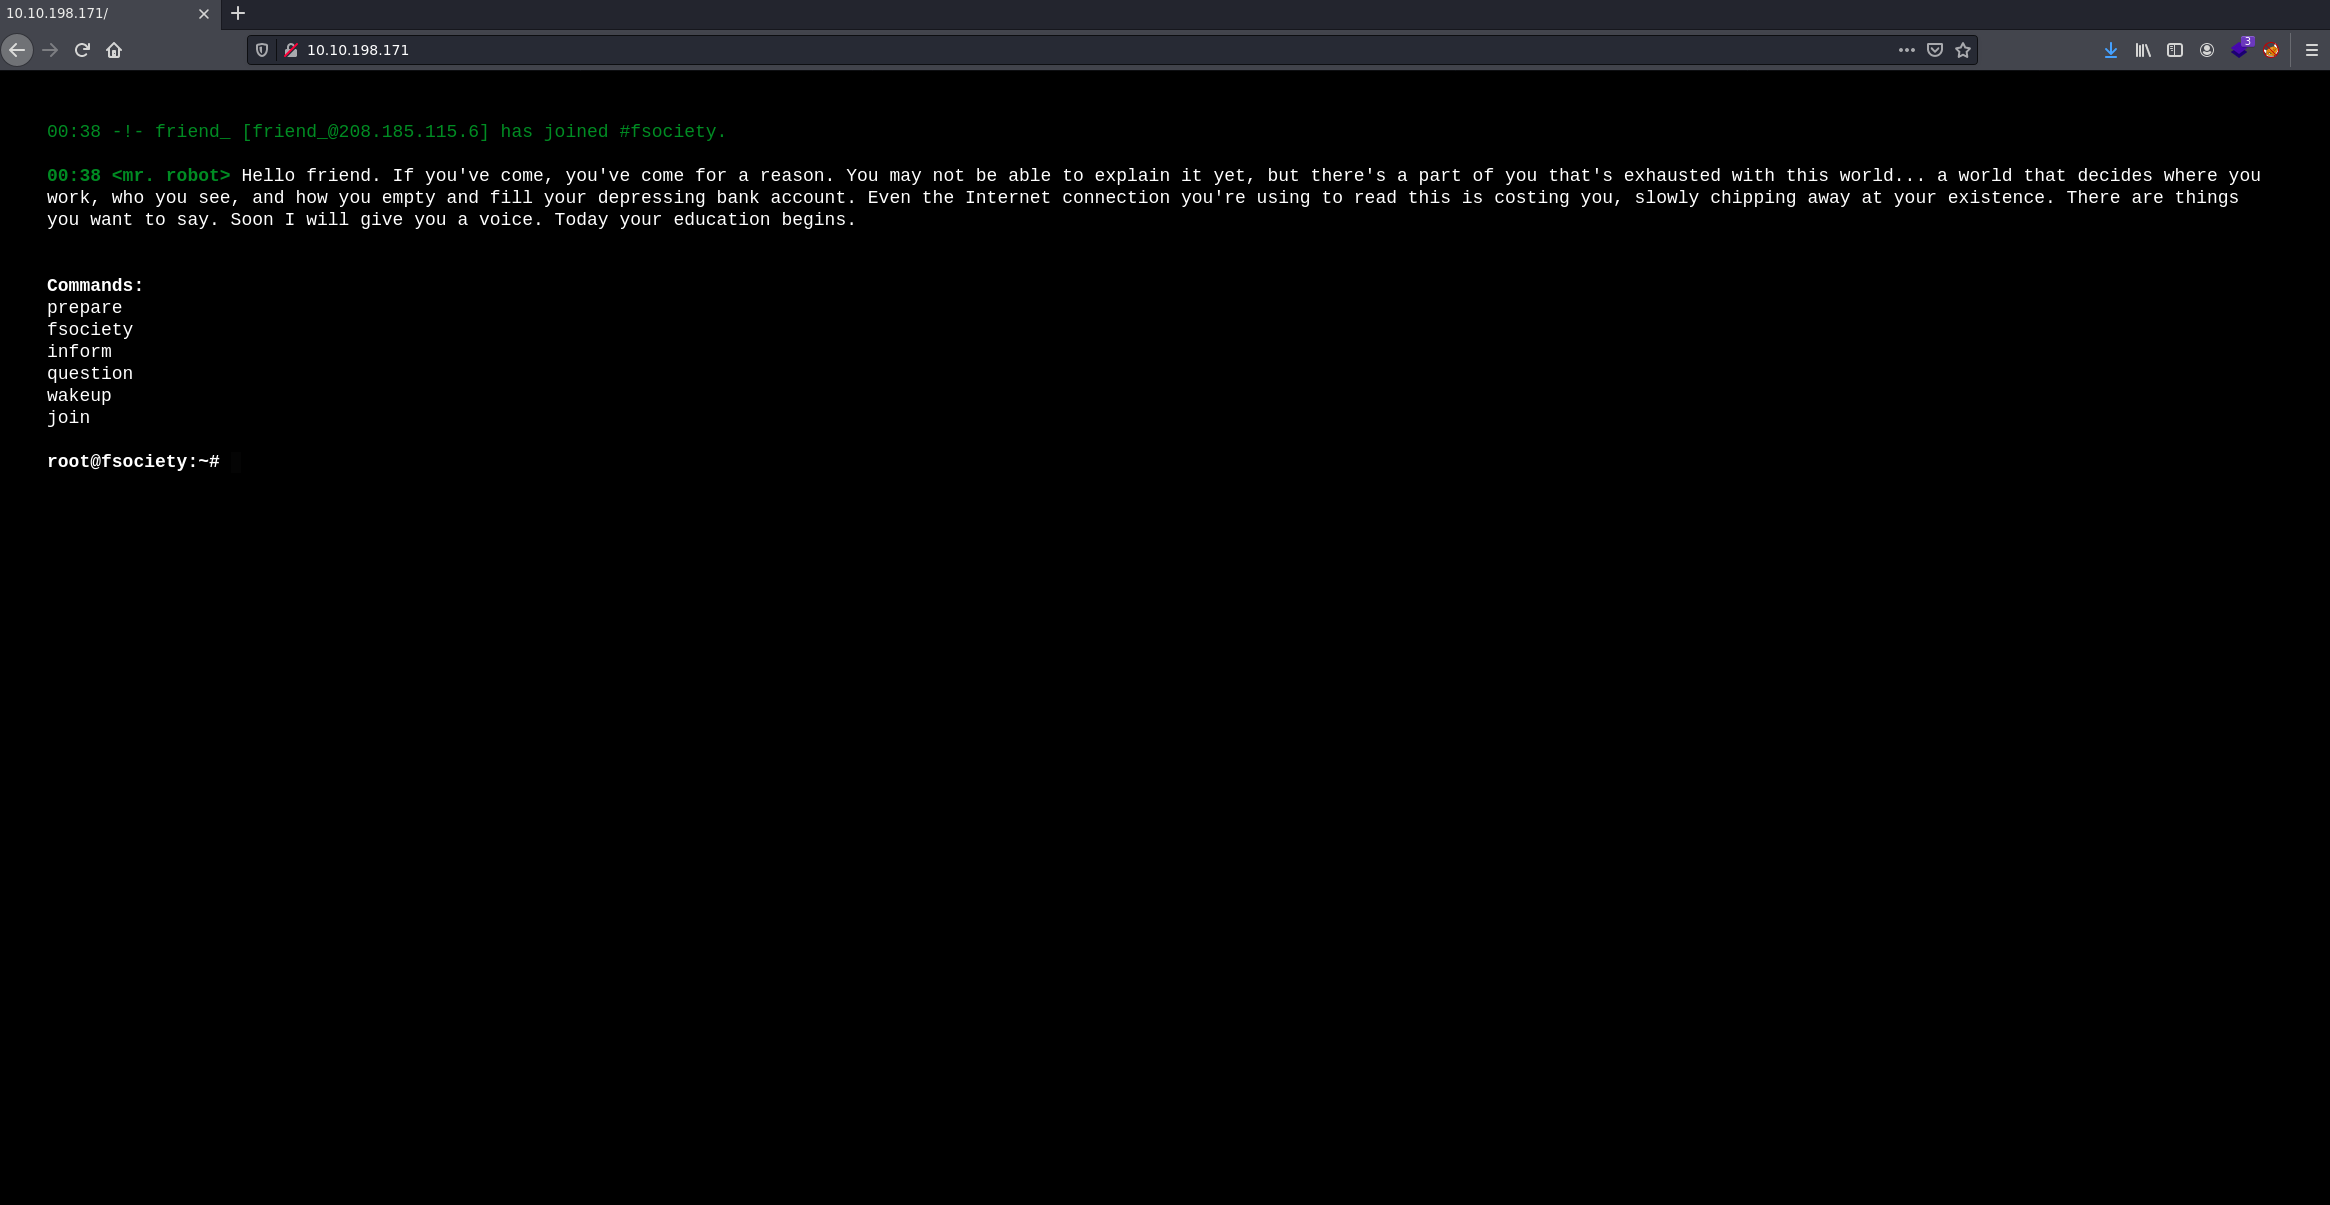Viewport: 2330px width, 1205px height.
Task: Focus the root@fsociety terminal prompt input
Action: (236, 462)
